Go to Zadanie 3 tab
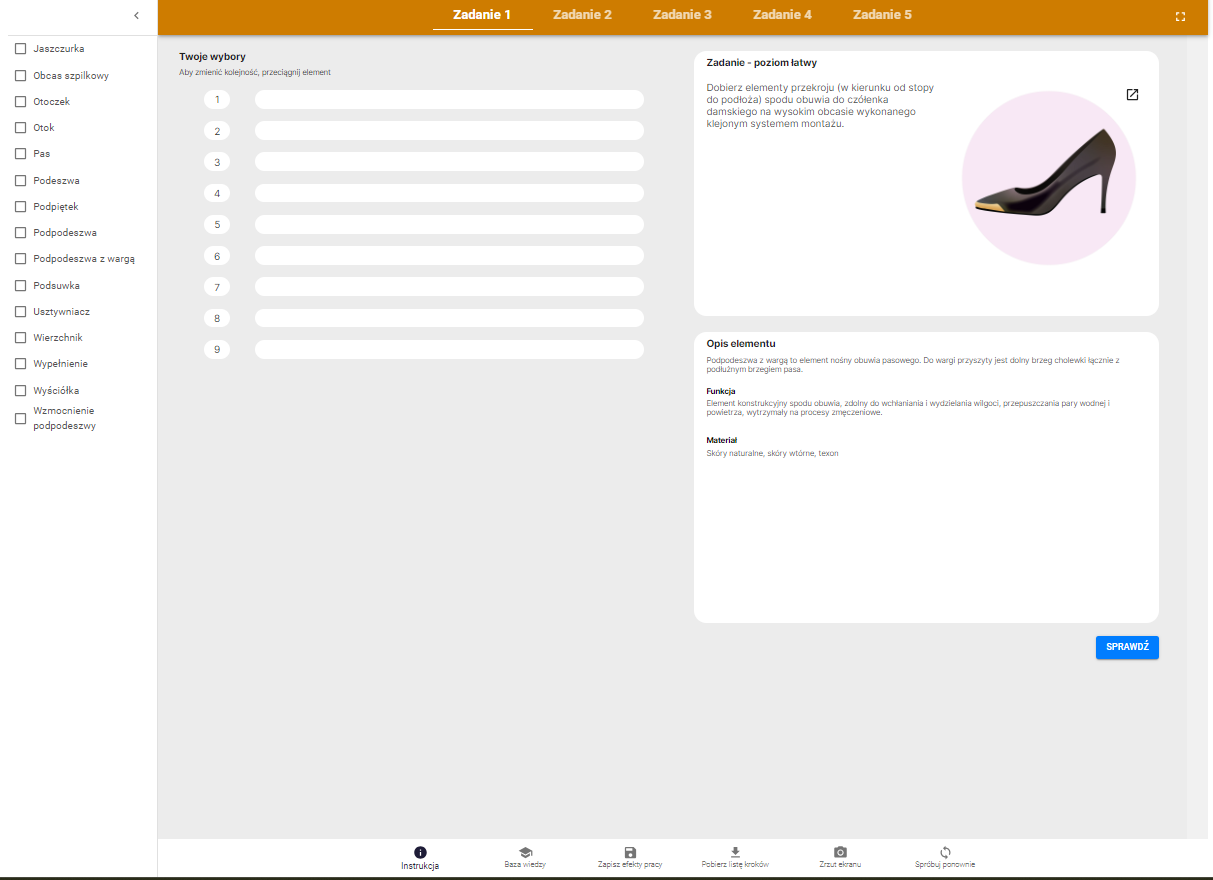 [x=682, y=15]
